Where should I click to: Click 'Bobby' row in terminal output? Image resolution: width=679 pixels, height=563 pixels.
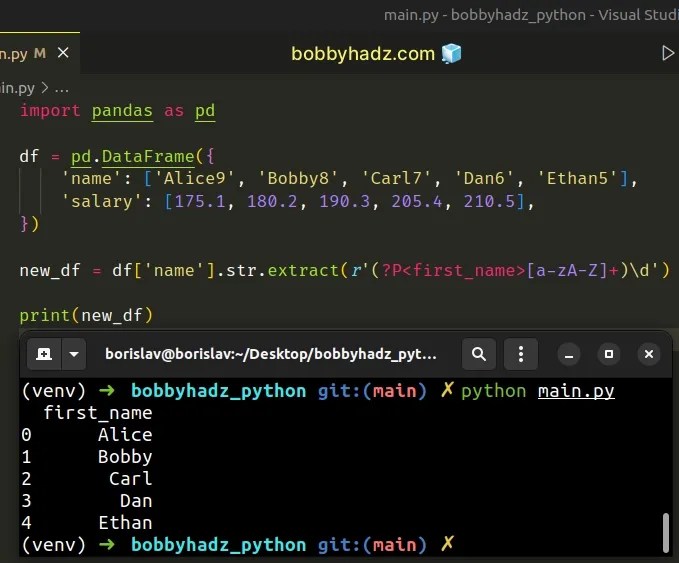coord(125,457)
